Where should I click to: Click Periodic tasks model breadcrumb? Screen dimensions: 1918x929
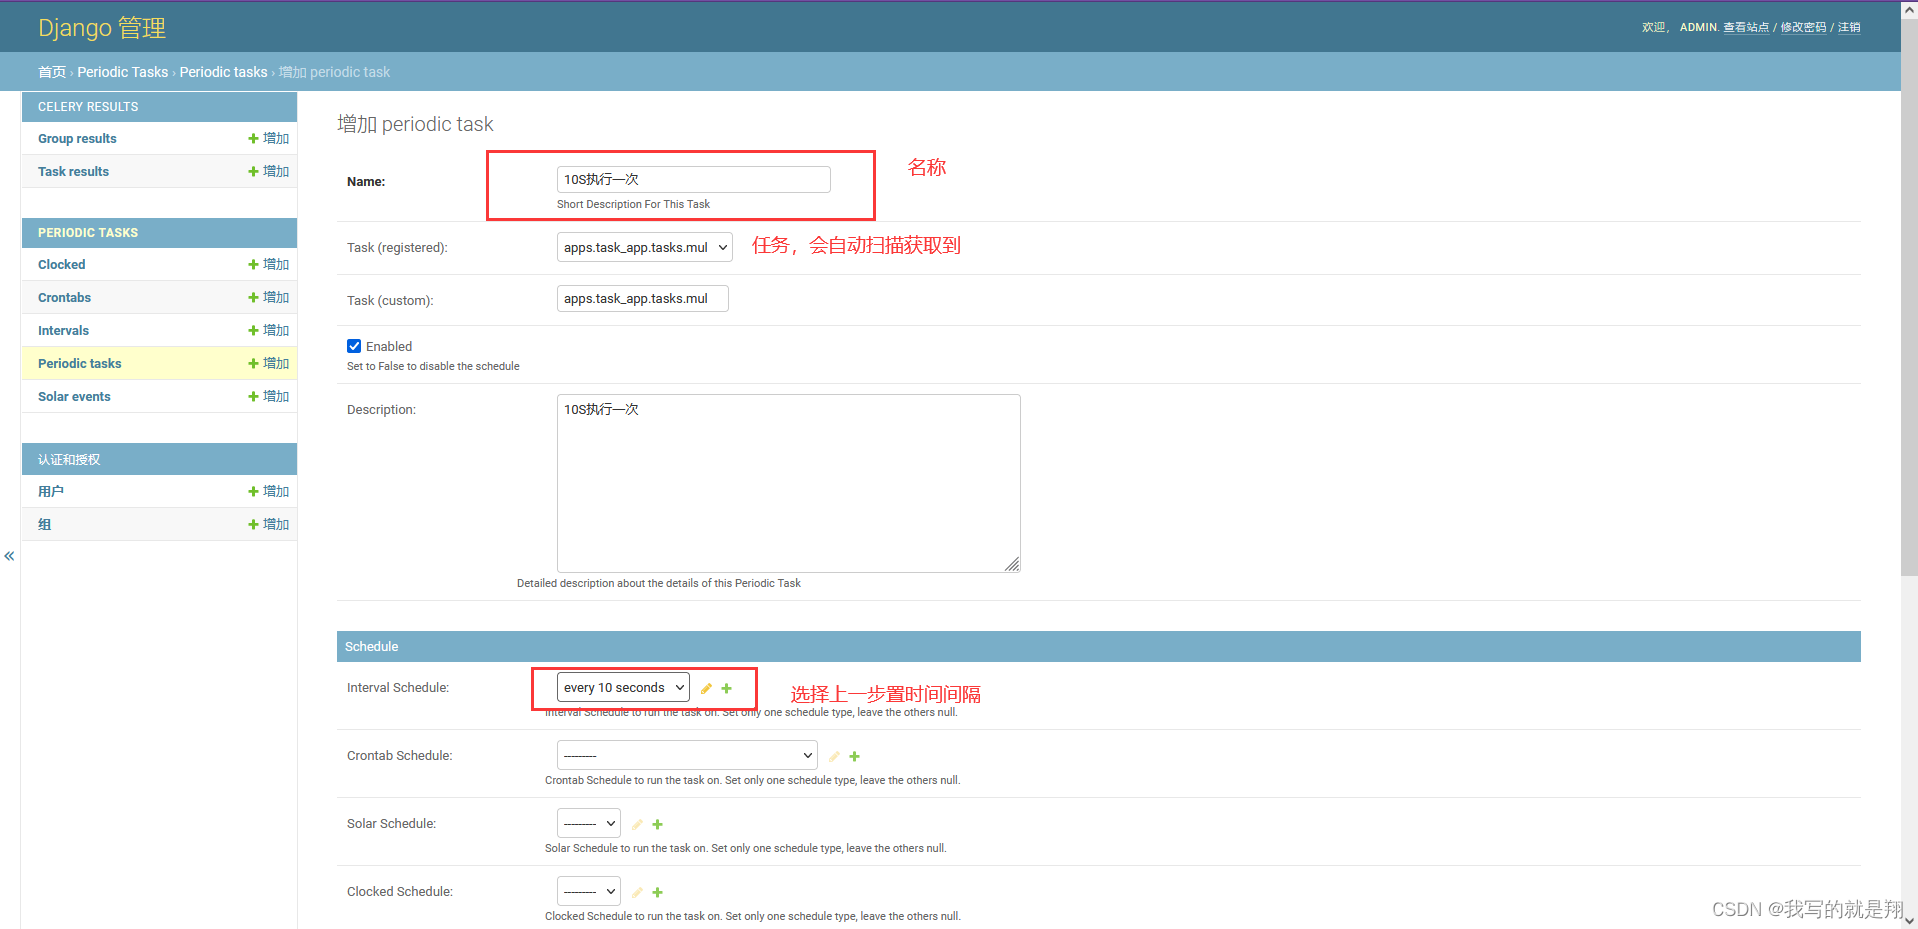pos(223,72)
